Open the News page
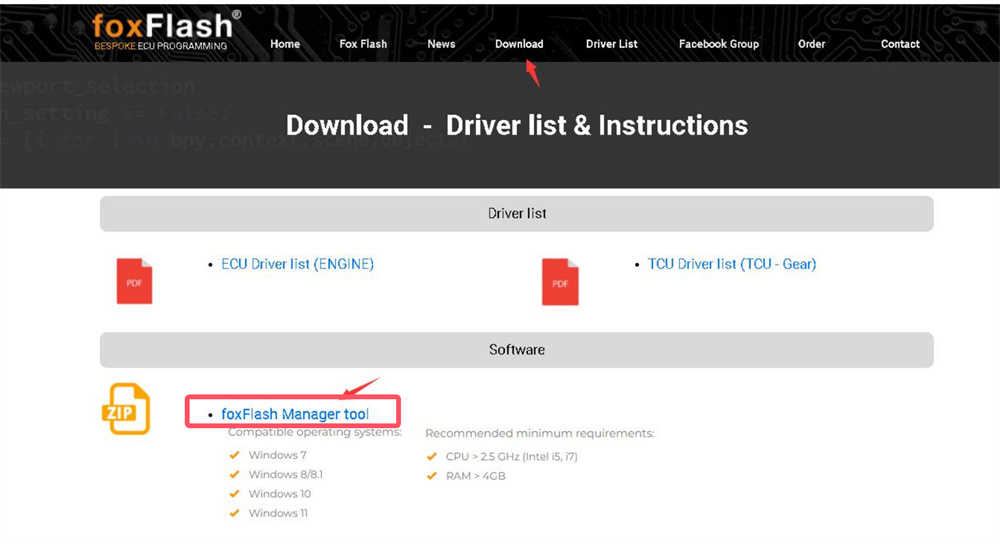 (x=441, y=44)
